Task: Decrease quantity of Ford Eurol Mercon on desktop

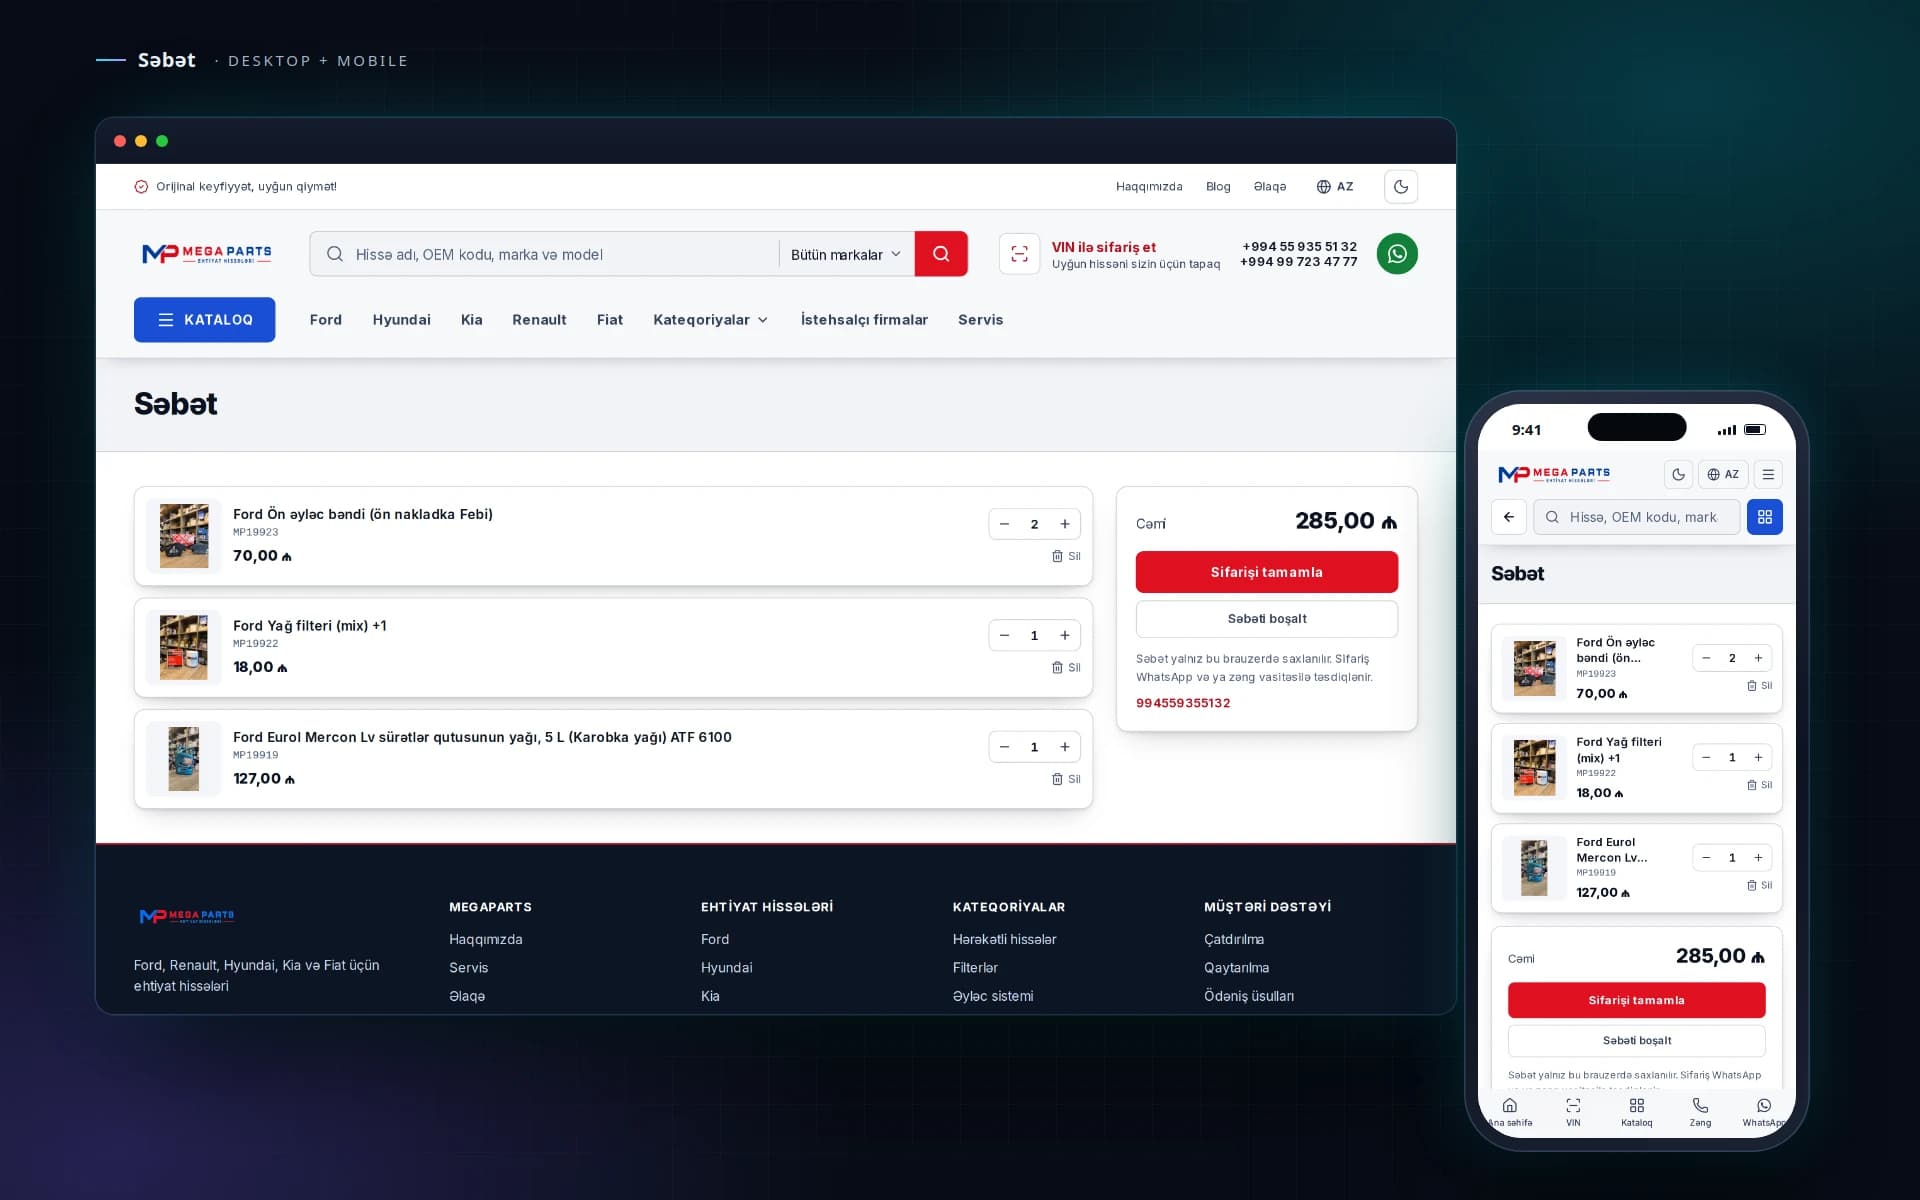Action: tap(1004, 747)
